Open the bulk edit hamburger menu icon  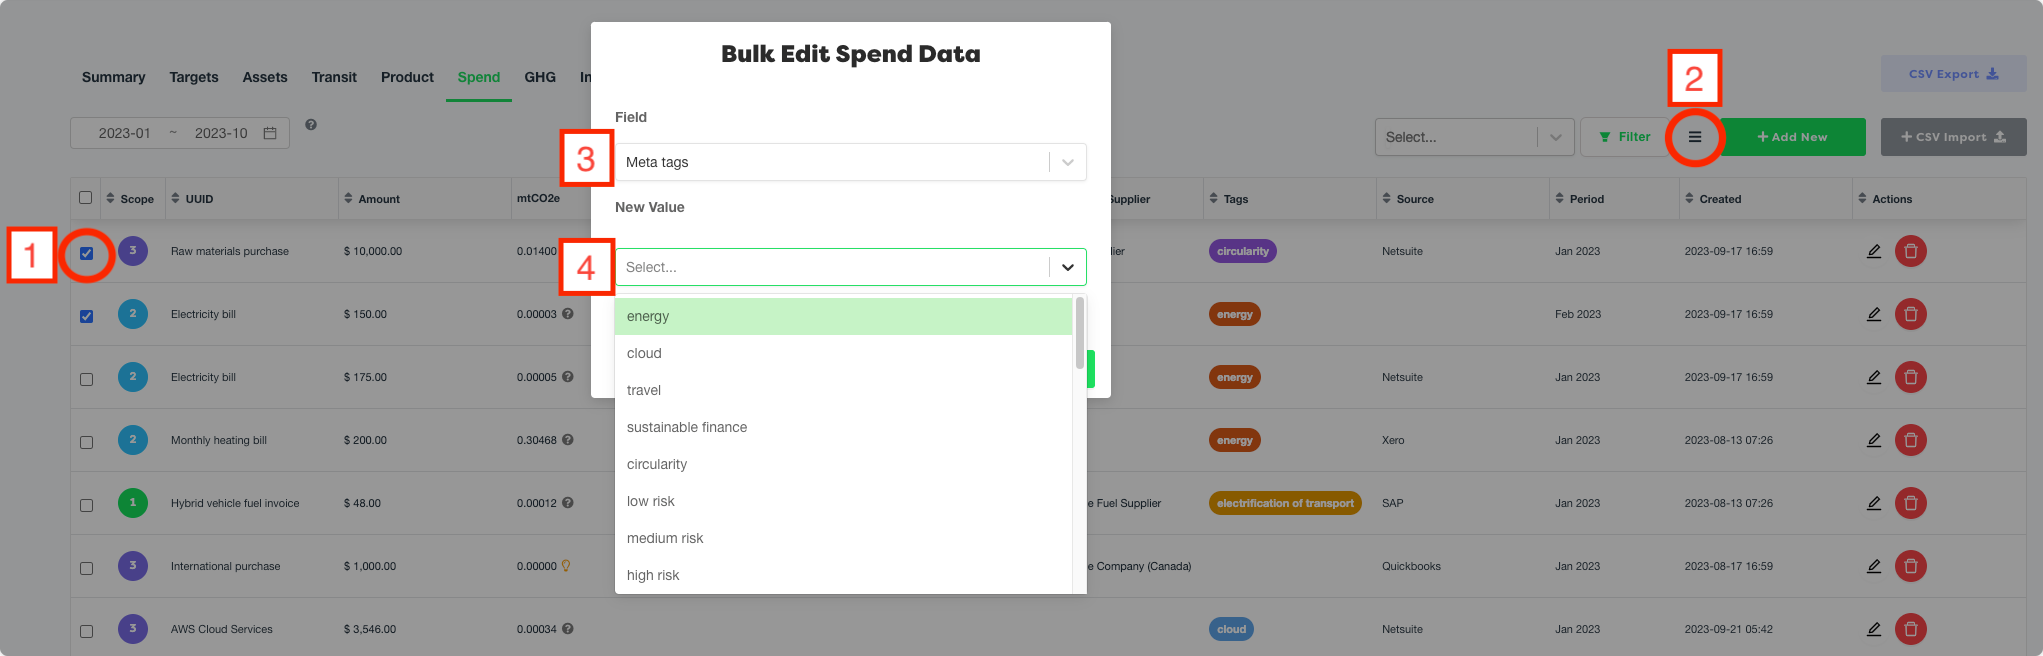click(x=1695, y=137)
